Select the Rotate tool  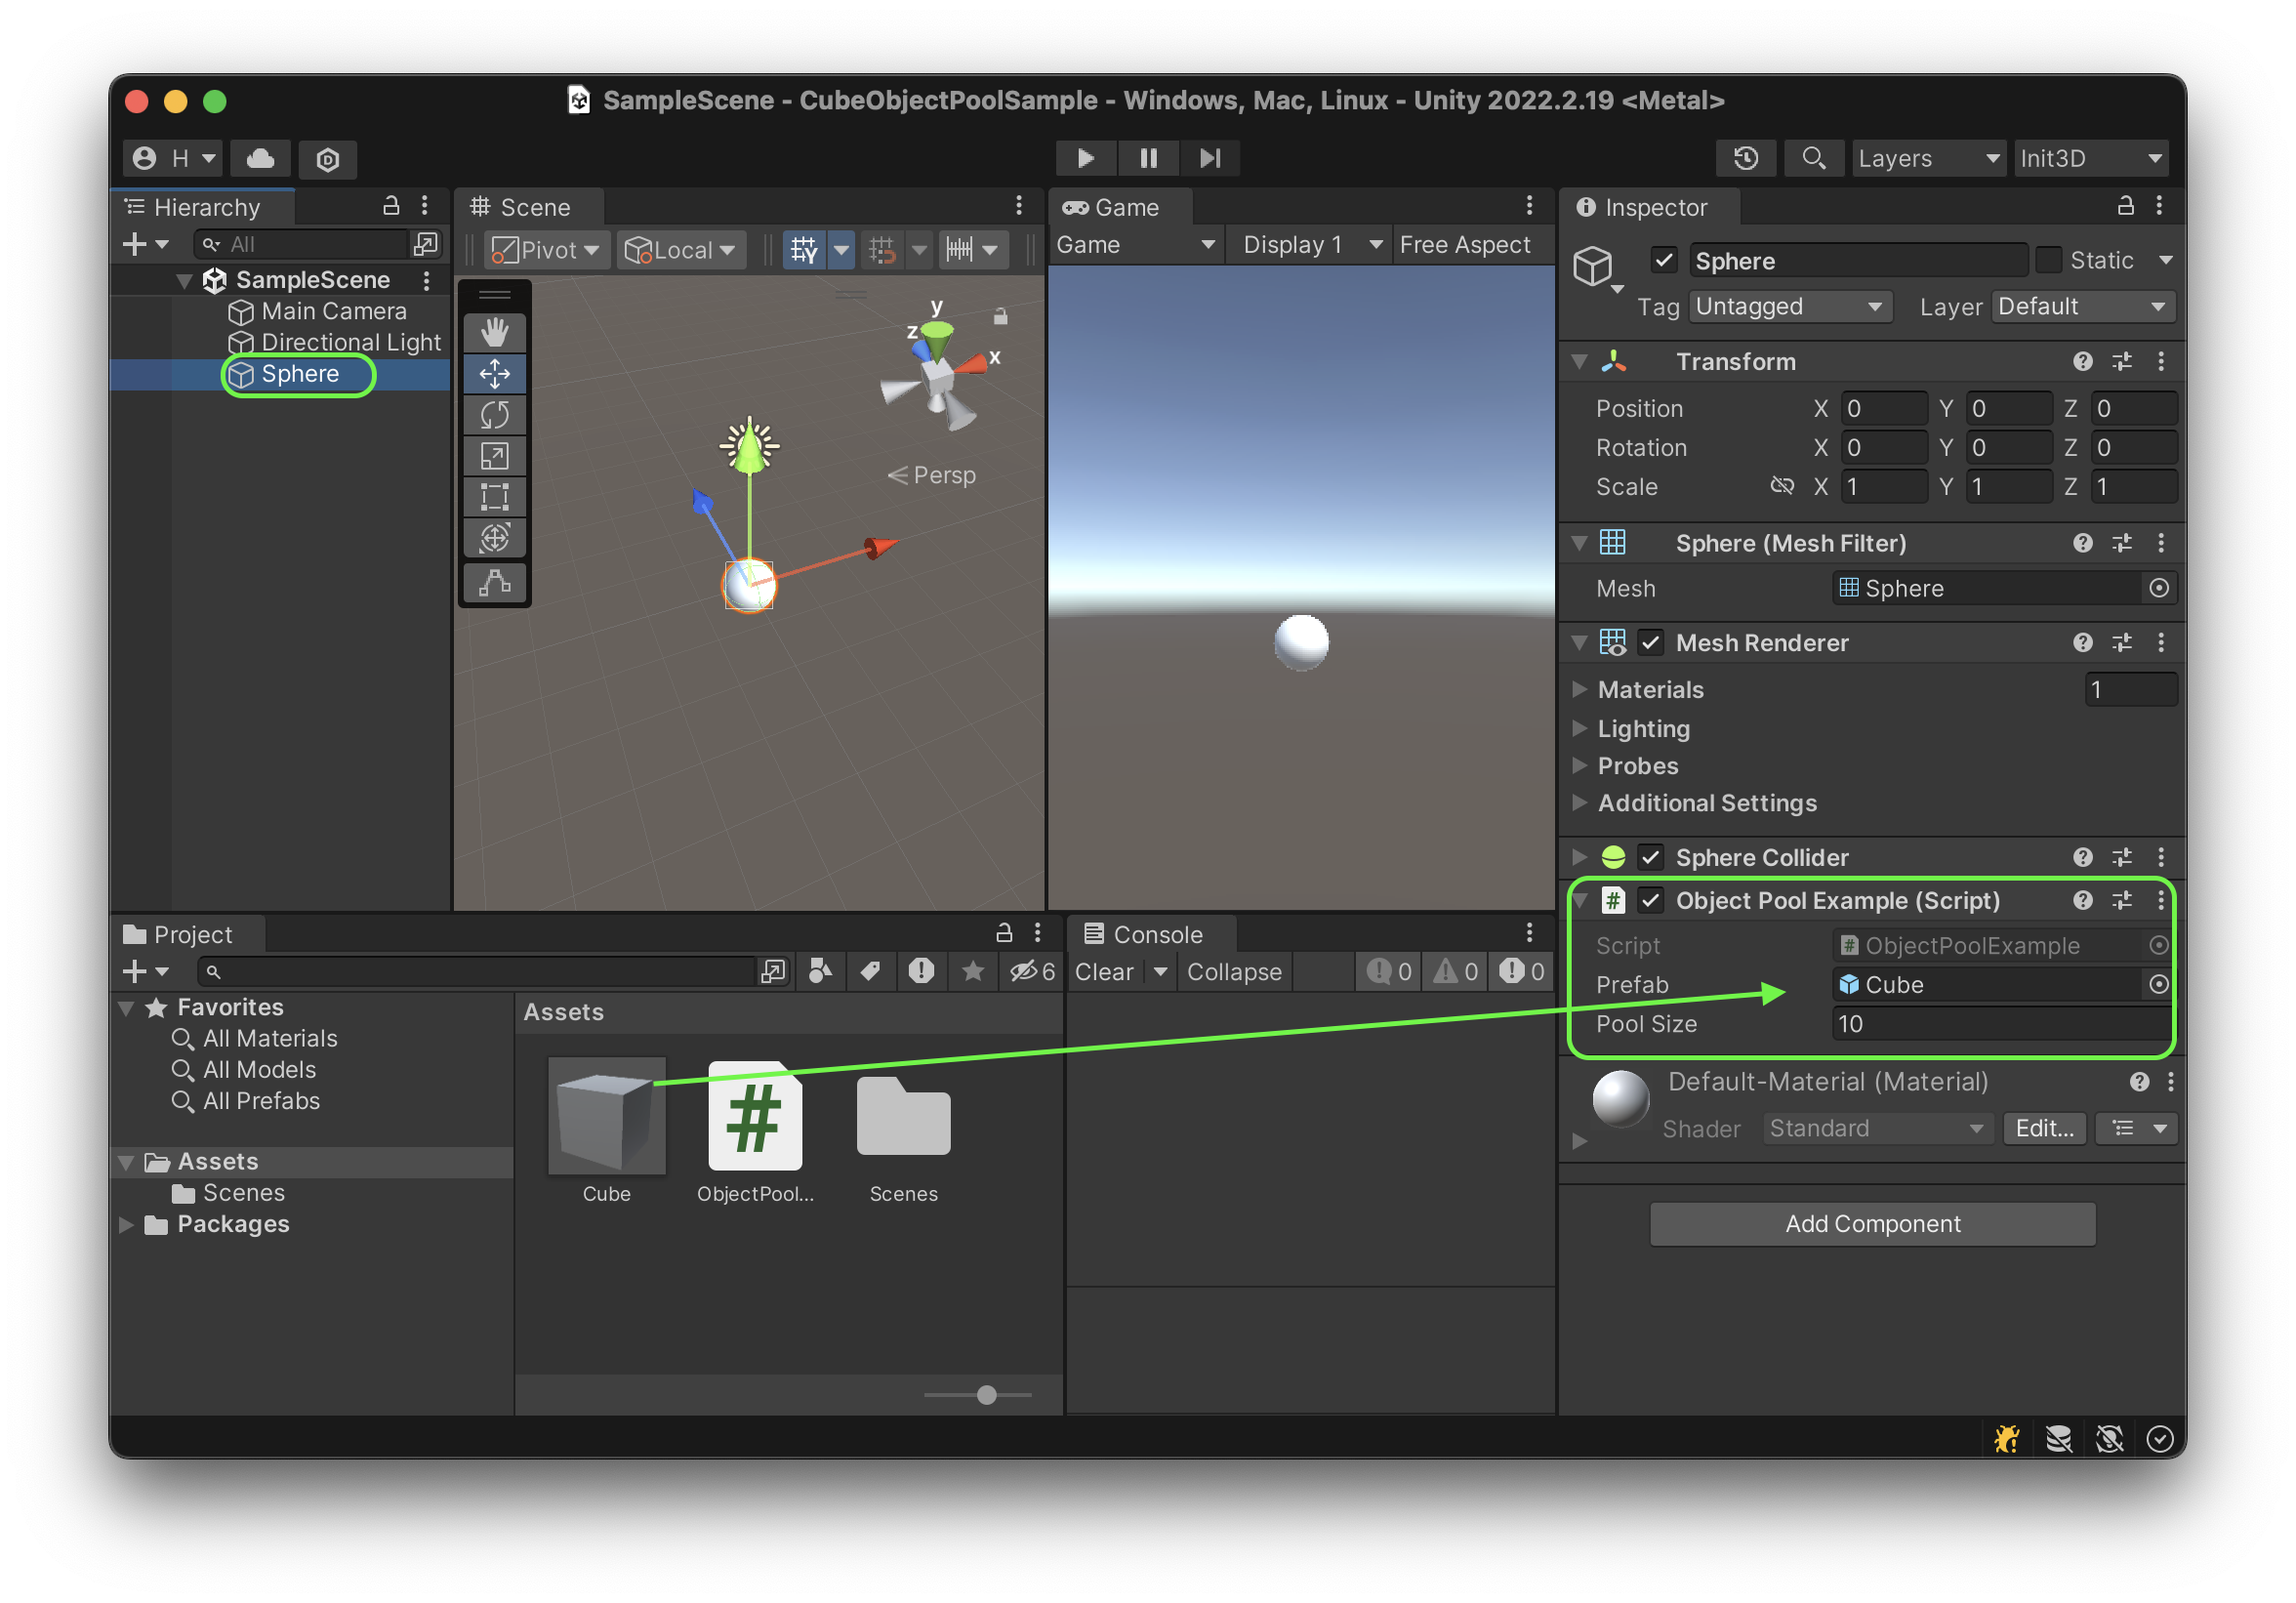(x=494, y=414)
